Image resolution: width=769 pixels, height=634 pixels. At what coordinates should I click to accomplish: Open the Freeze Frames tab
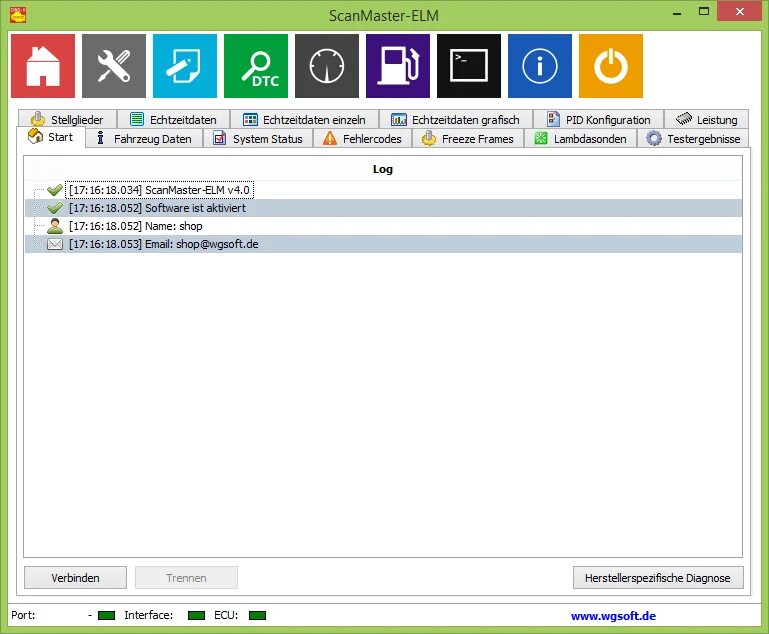point(468,139)
